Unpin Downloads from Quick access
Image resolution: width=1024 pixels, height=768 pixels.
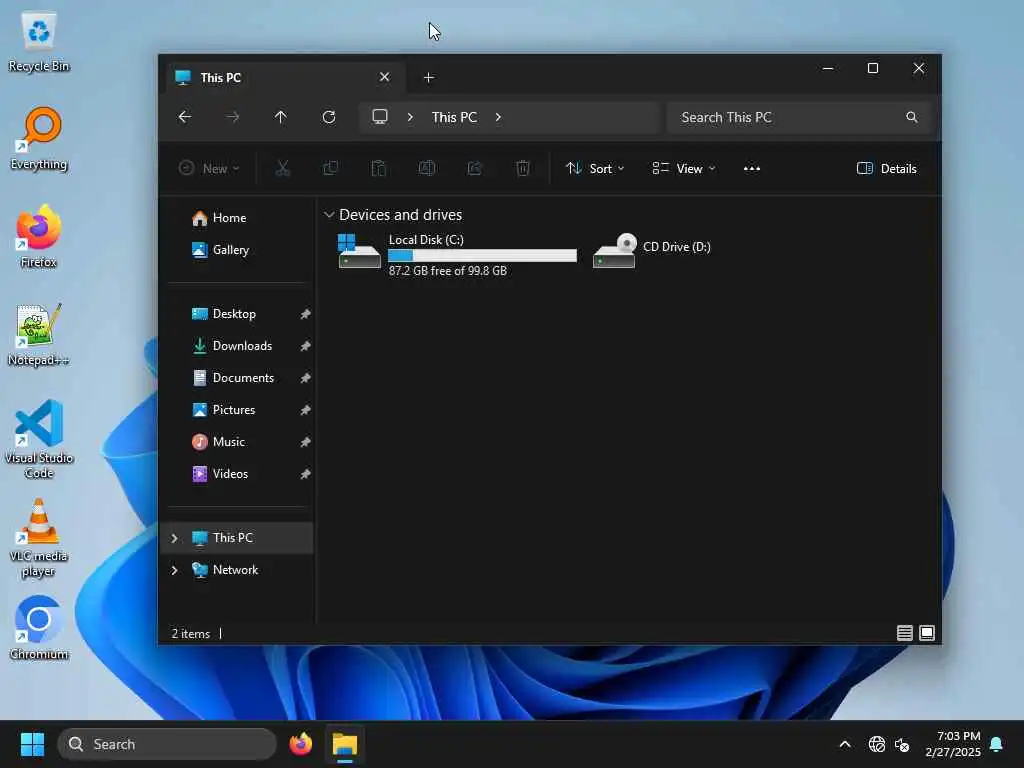(x=305, y=346)
